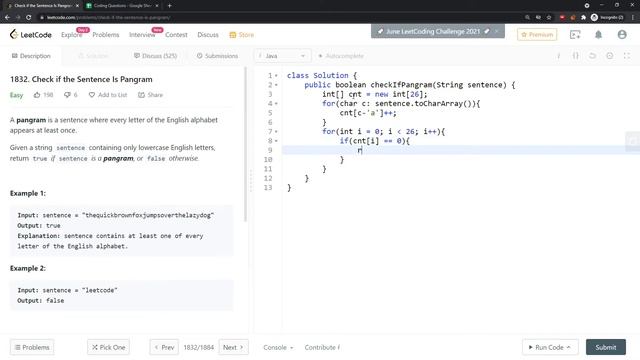Go to the Next problem

coord(233,347)
